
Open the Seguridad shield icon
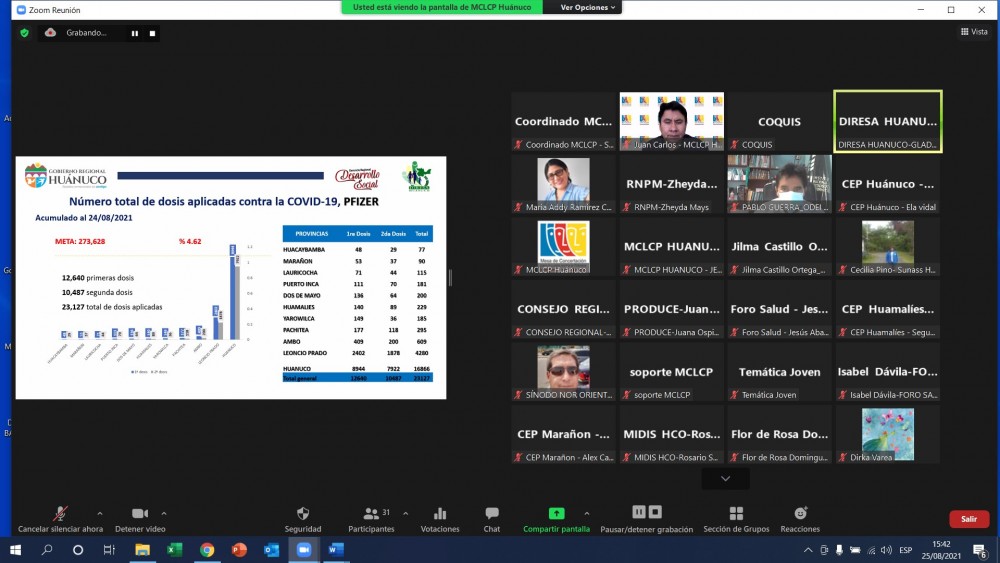pyautogui.click(x=303, y=516)
